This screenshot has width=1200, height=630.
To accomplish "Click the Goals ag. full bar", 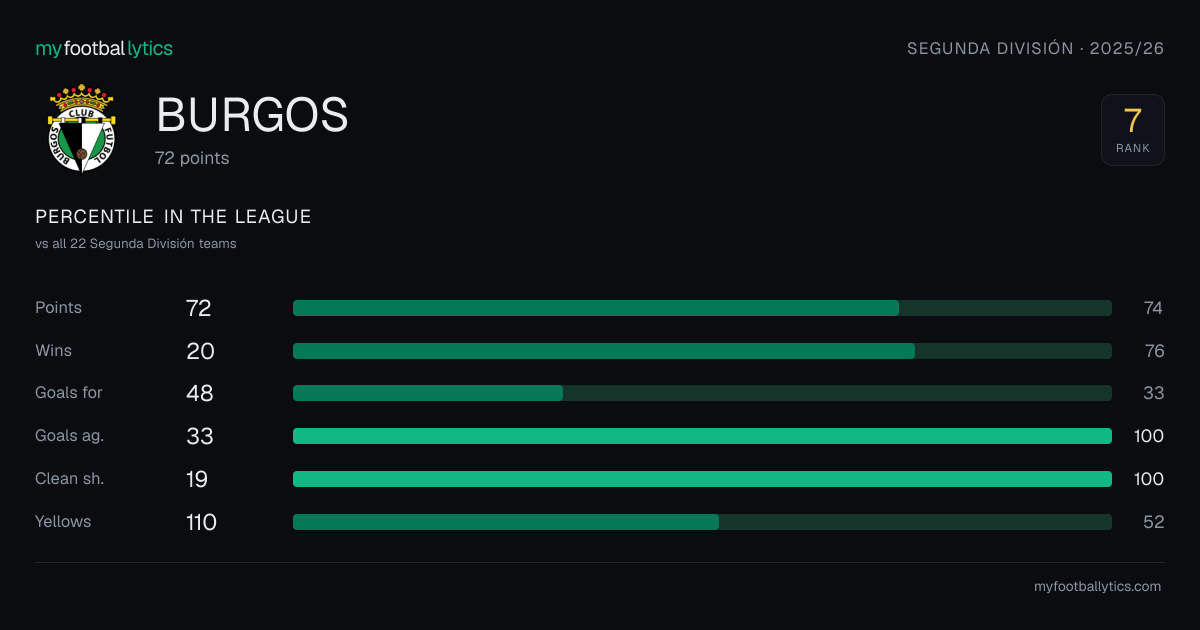I will click(702, 436).
